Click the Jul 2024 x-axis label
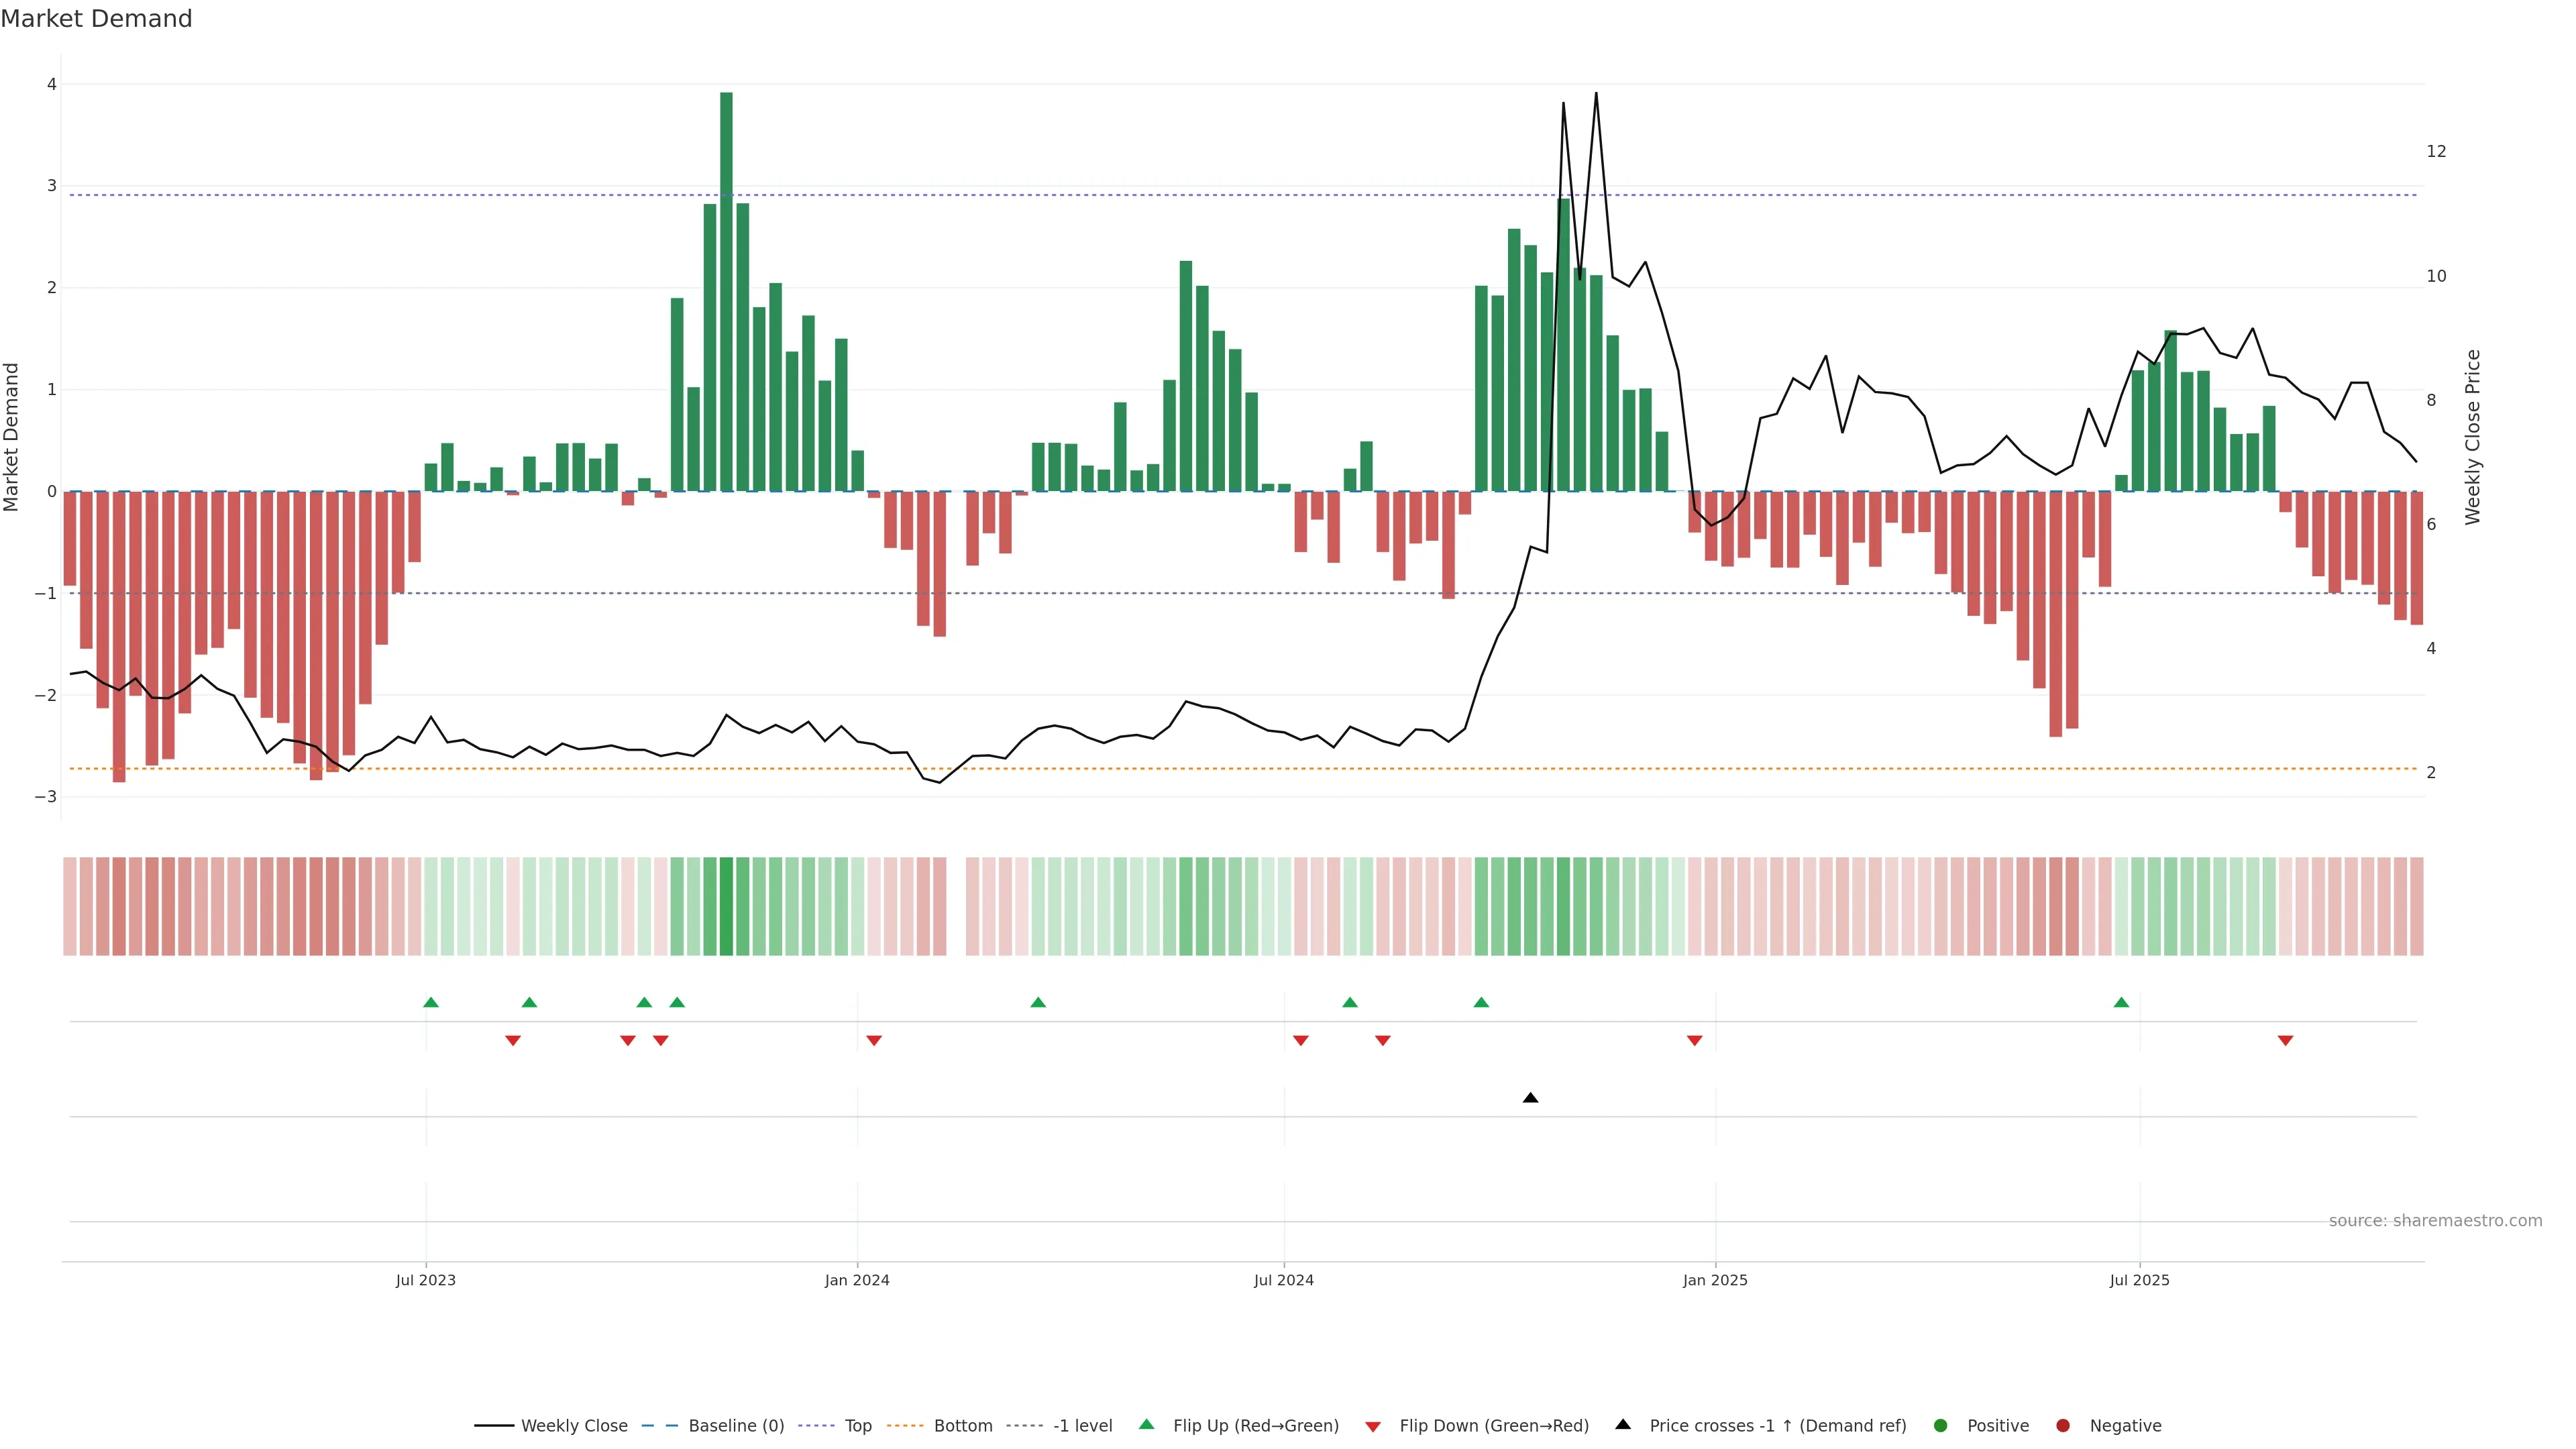The width and height of the screenshot is (2576, 1449). pos(1284,1280)
